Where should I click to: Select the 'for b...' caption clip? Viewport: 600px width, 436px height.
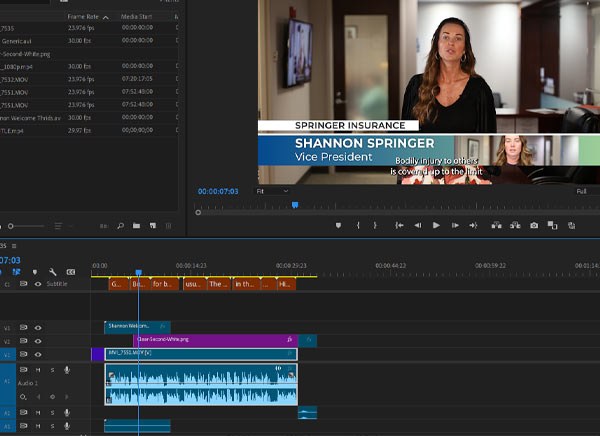165,284
